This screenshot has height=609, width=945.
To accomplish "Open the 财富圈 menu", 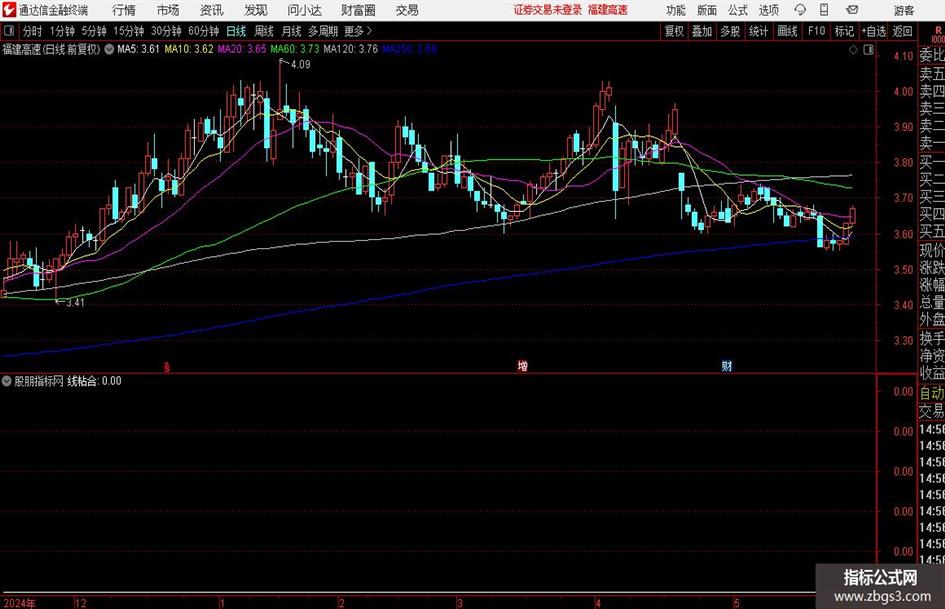I will click(x=358, y=10).
